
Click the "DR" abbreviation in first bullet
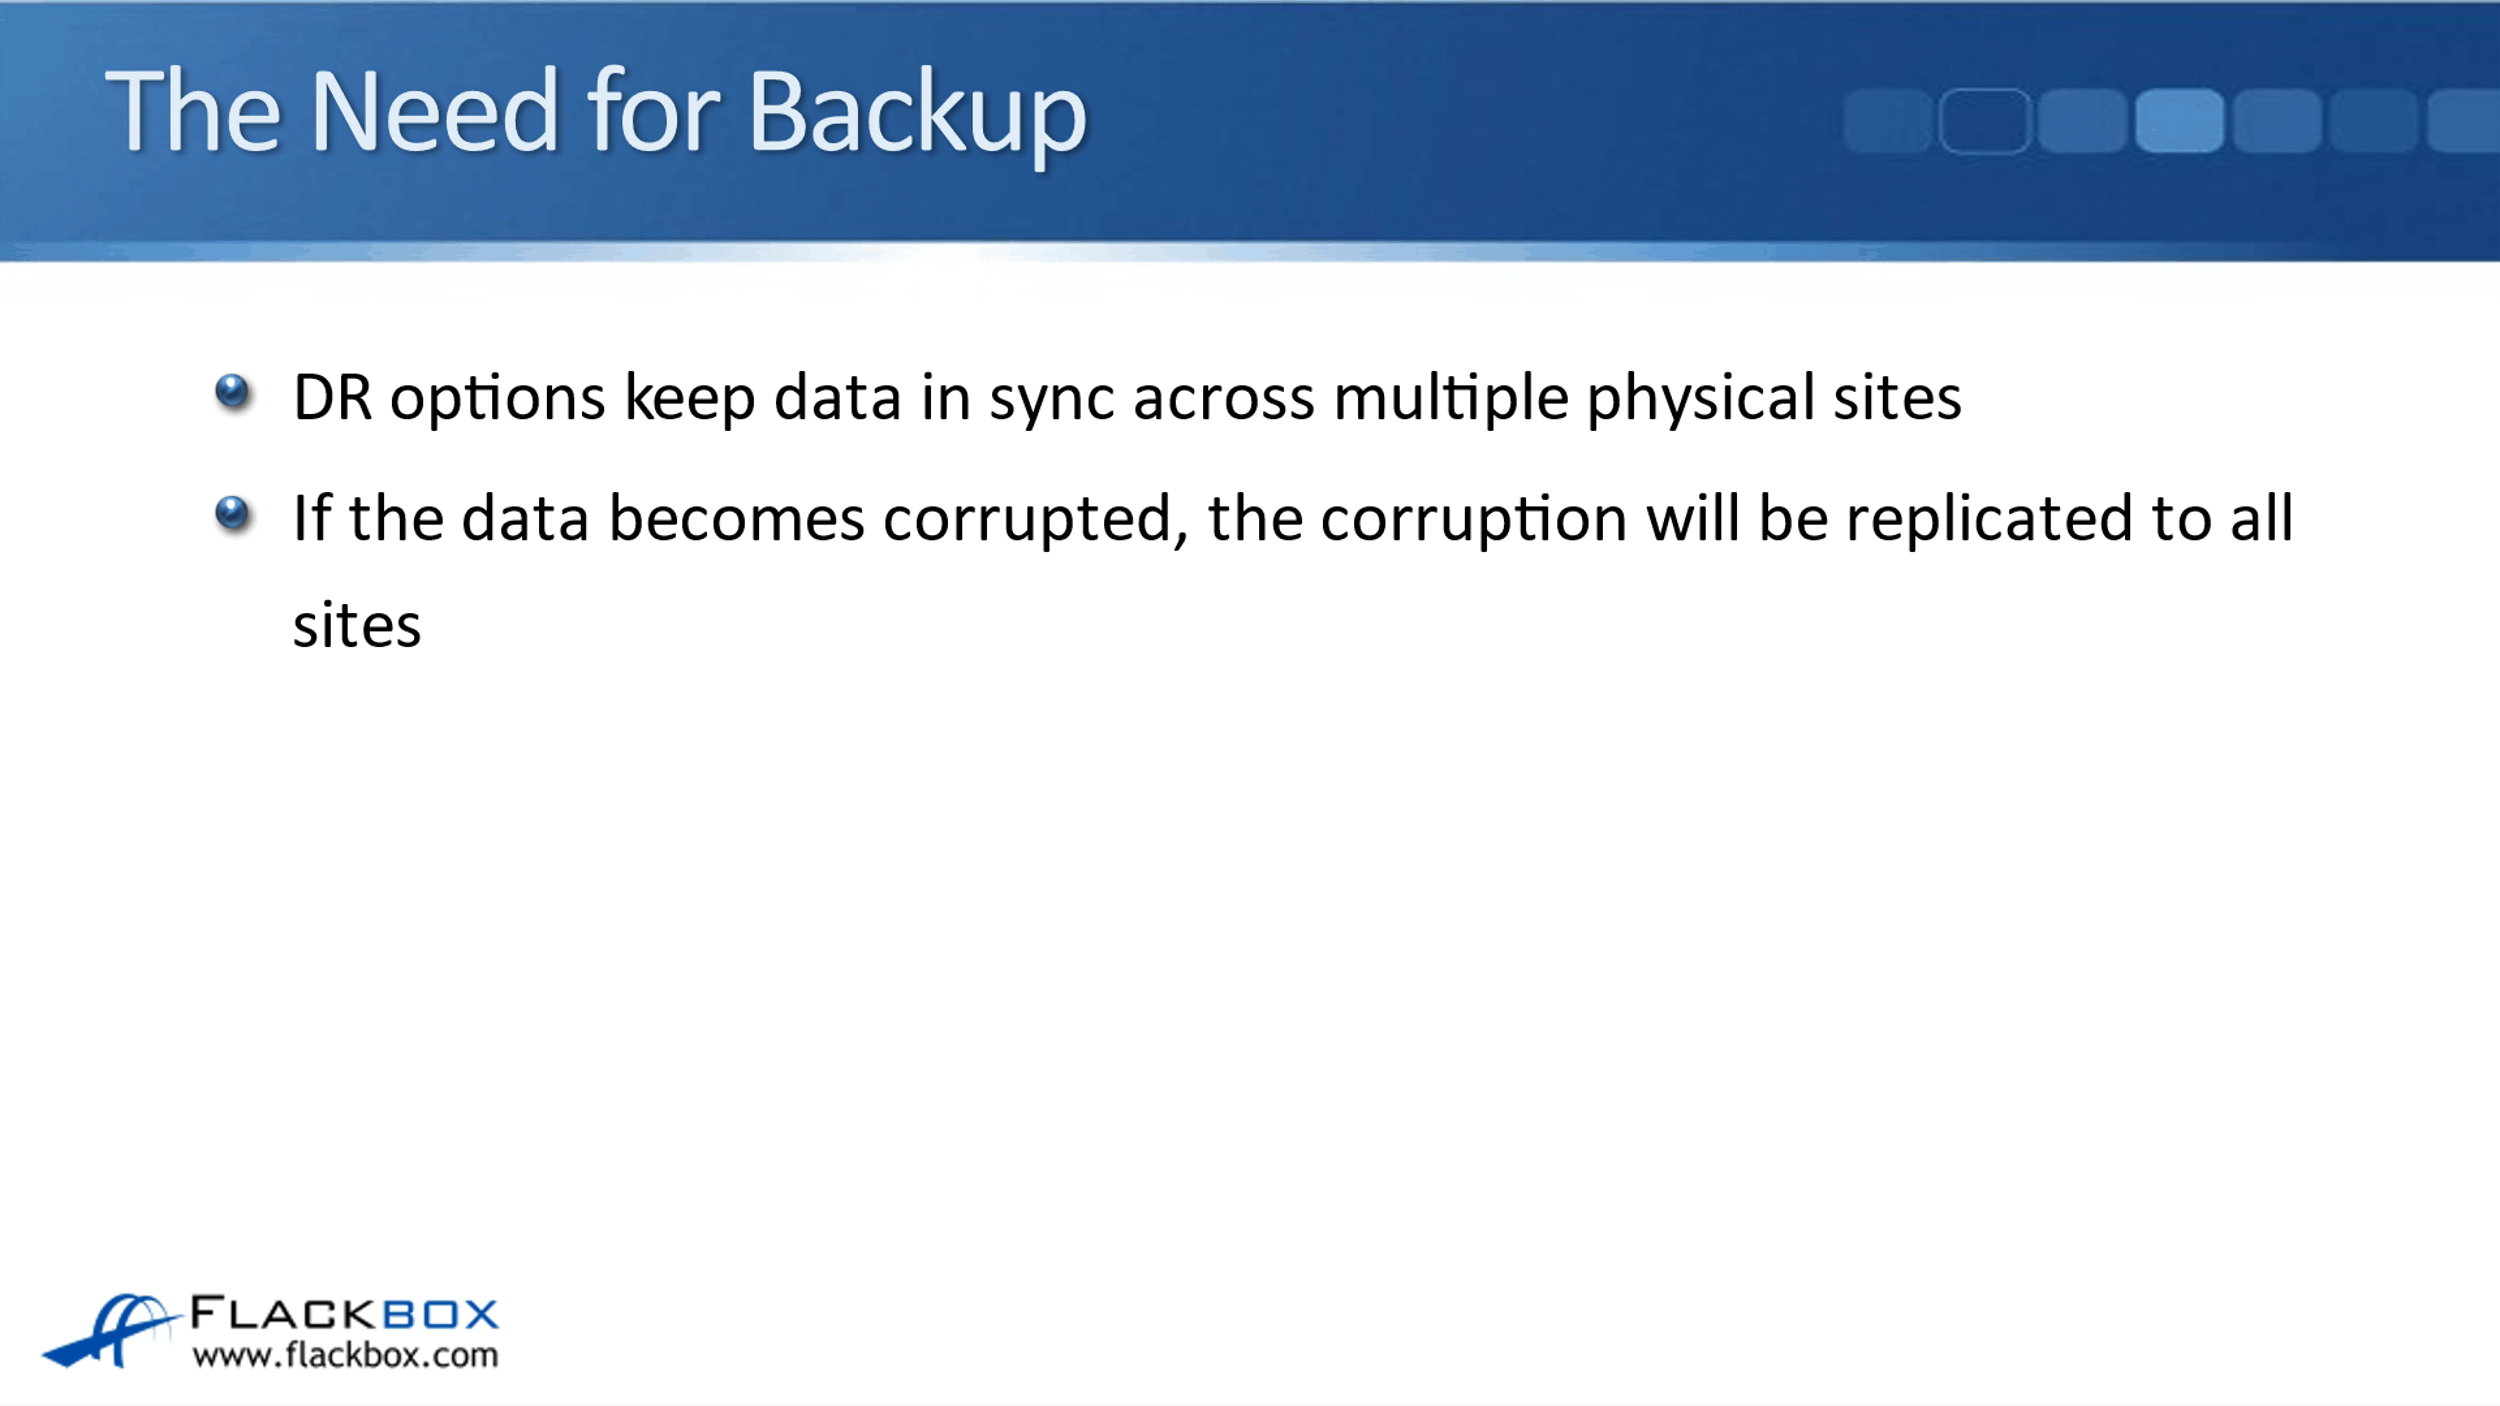[332, 398]
